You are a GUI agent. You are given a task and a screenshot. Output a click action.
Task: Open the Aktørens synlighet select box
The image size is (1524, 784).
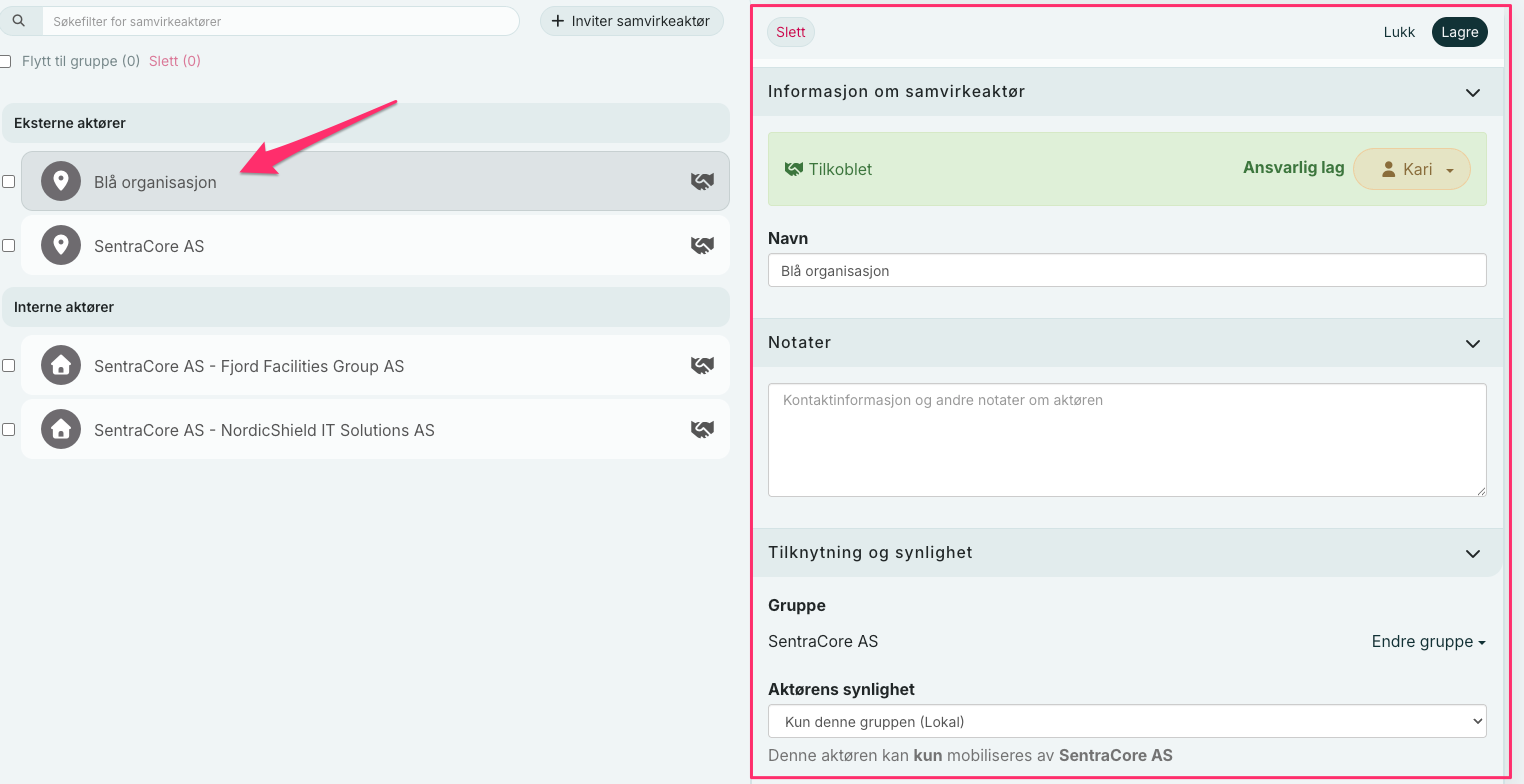(1126, 721)
